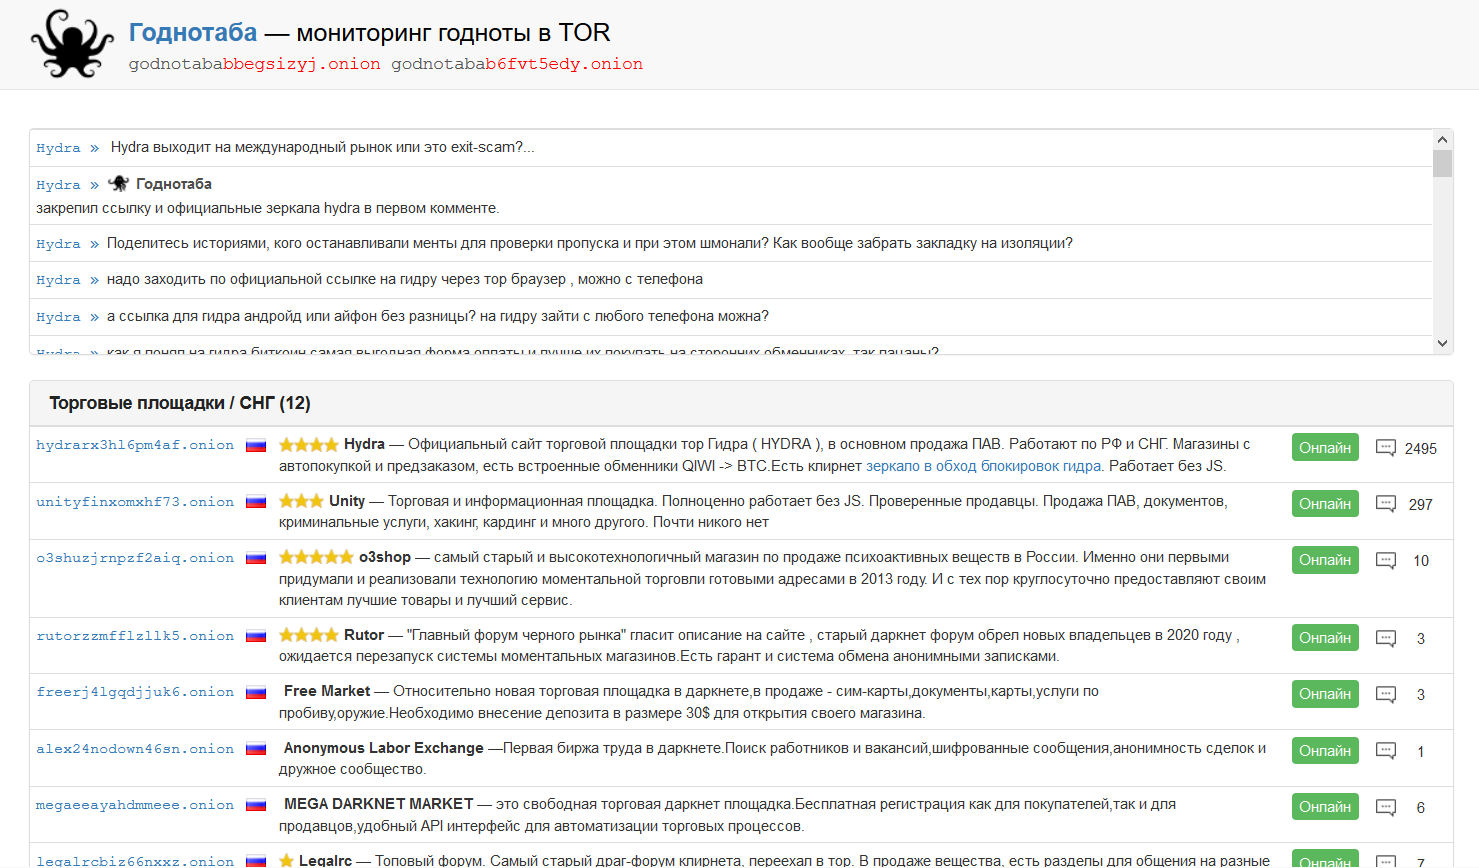This screenshot has height=868, width=1479.
Task: Click the Онлайн button in the Free Market row
Action: pyautogui.click(x=1325, y=694)
